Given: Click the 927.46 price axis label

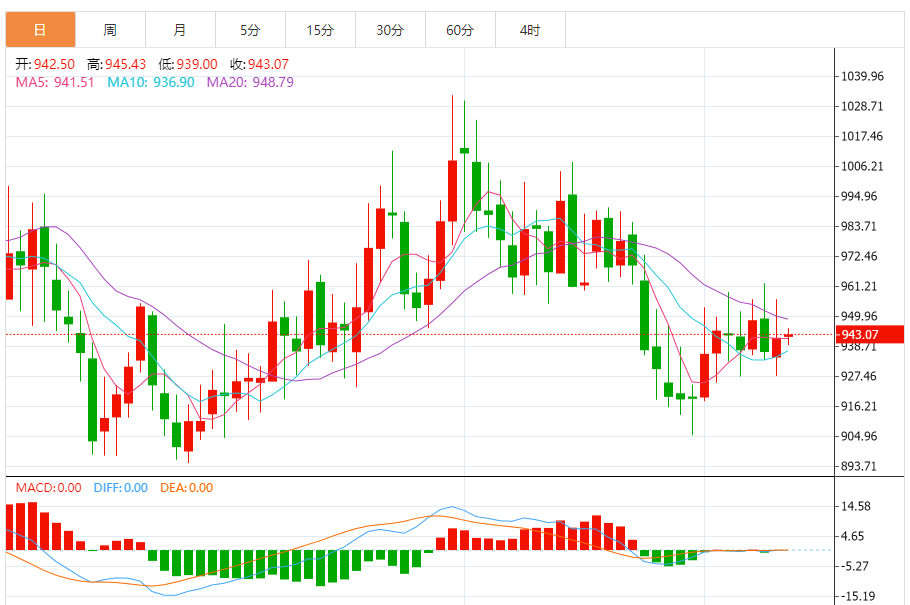Looking at the screenshot, I should coord(859,376).
